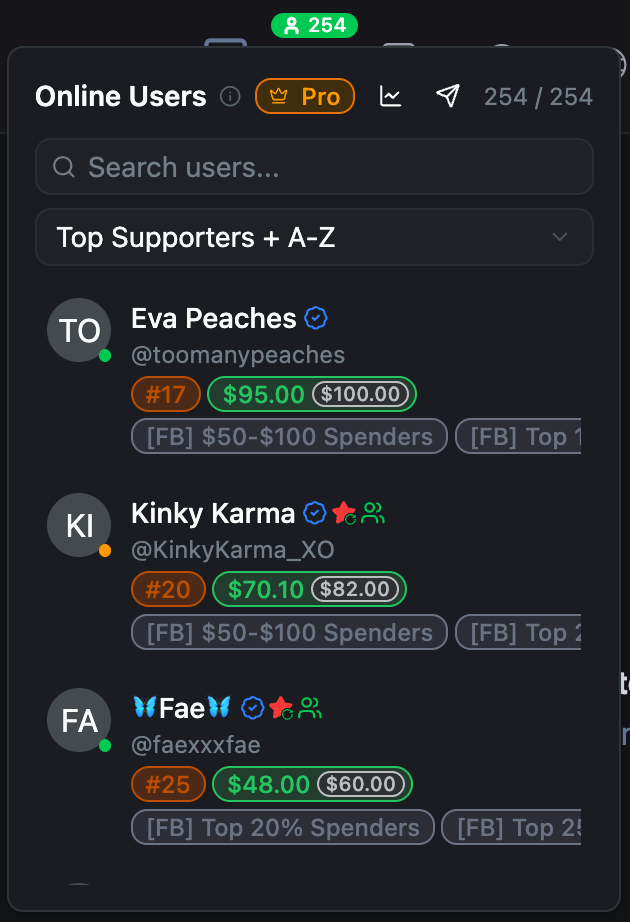
Task: Click the search magnifier icon
Action: coord(63,167)
